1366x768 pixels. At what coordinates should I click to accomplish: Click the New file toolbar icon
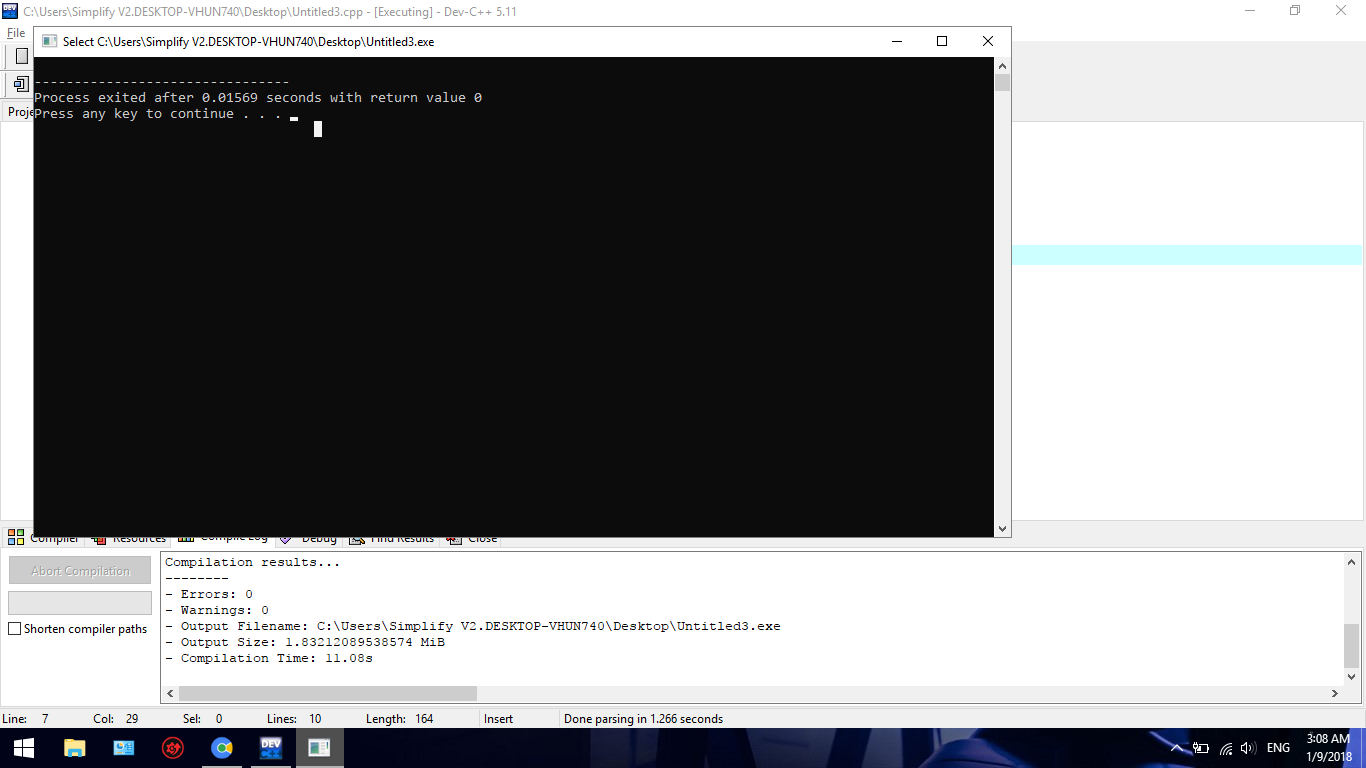[21, 56]
